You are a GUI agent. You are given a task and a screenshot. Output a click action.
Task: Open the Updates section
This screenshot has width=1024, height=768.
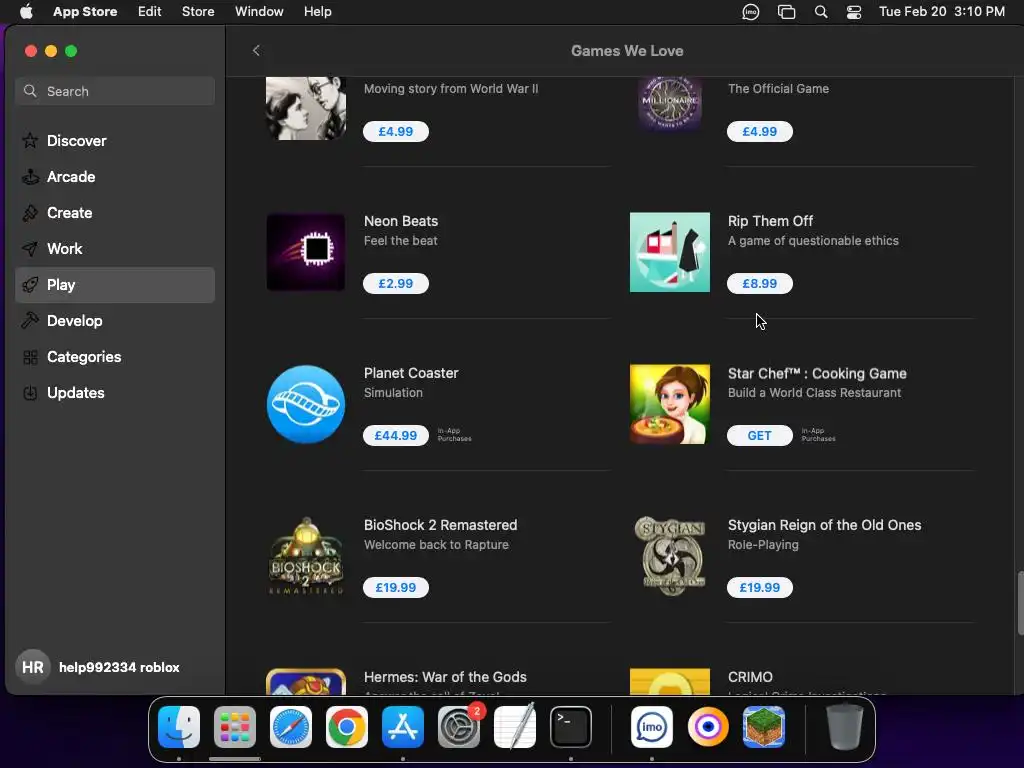coord(115,392)
